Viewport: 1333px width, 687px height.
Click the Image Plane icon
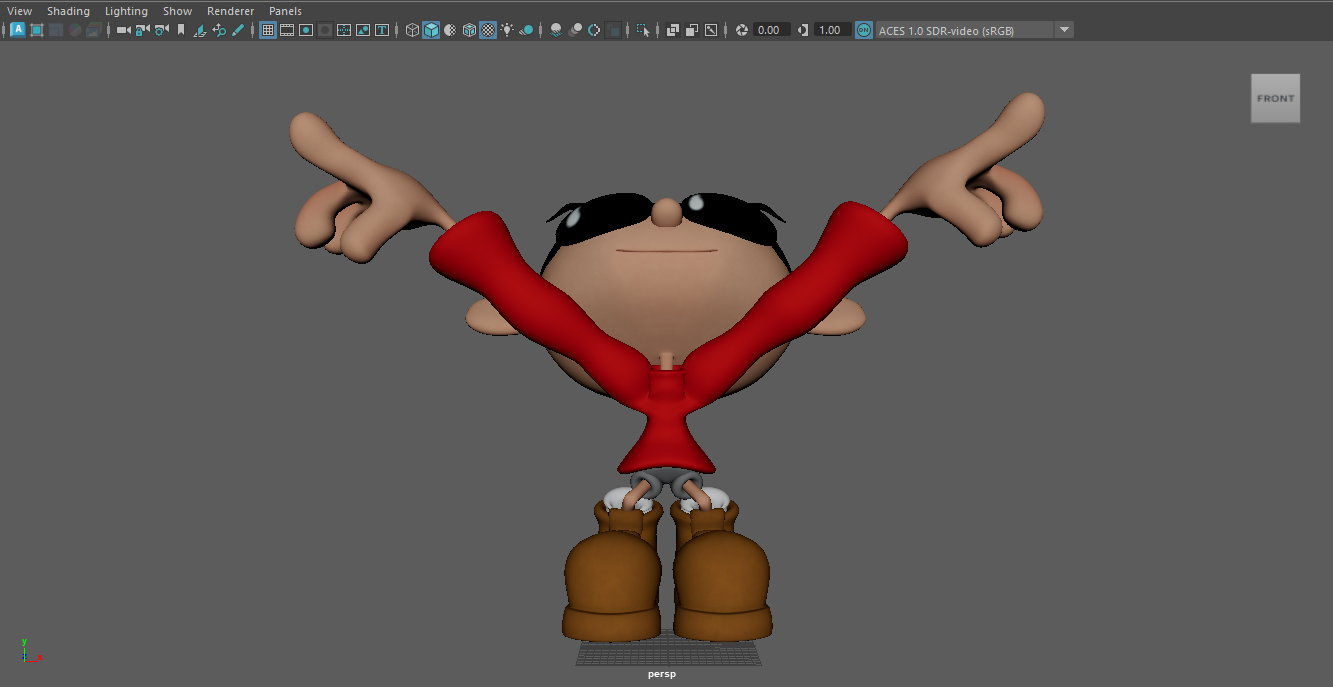point(199,30)
